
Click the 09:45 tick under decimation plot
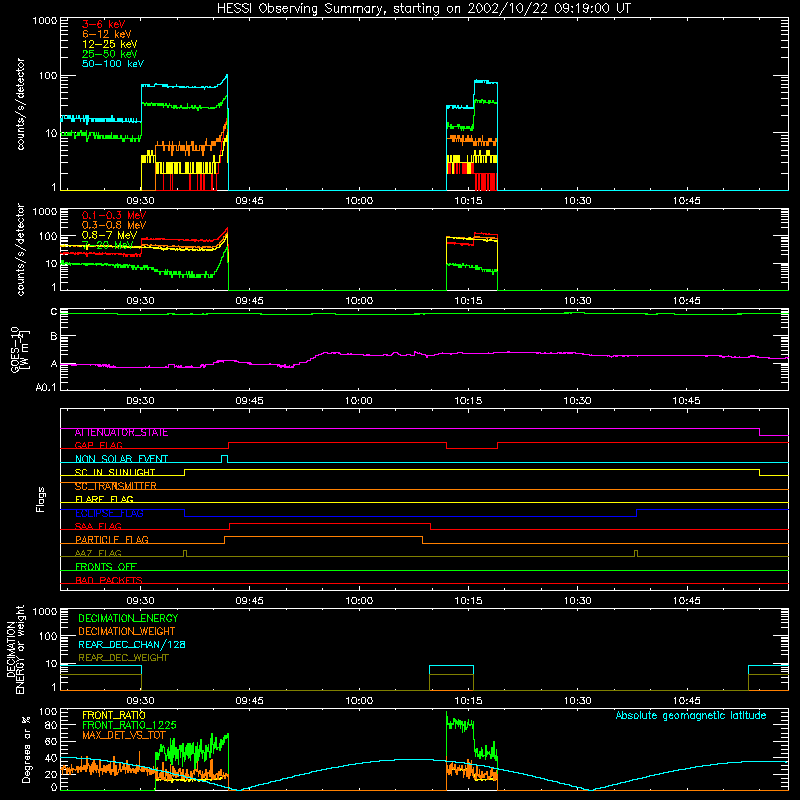(249, 701)
